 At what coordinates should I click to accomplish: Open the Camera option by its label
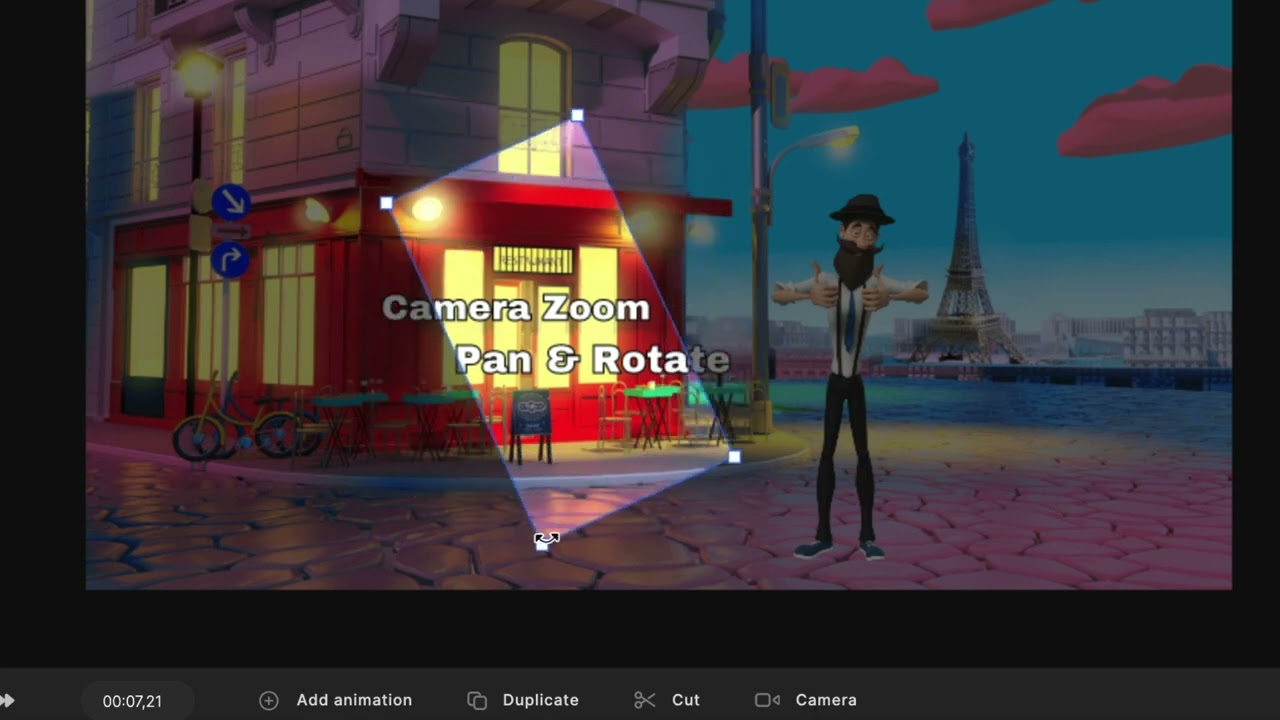coord(826,700)
